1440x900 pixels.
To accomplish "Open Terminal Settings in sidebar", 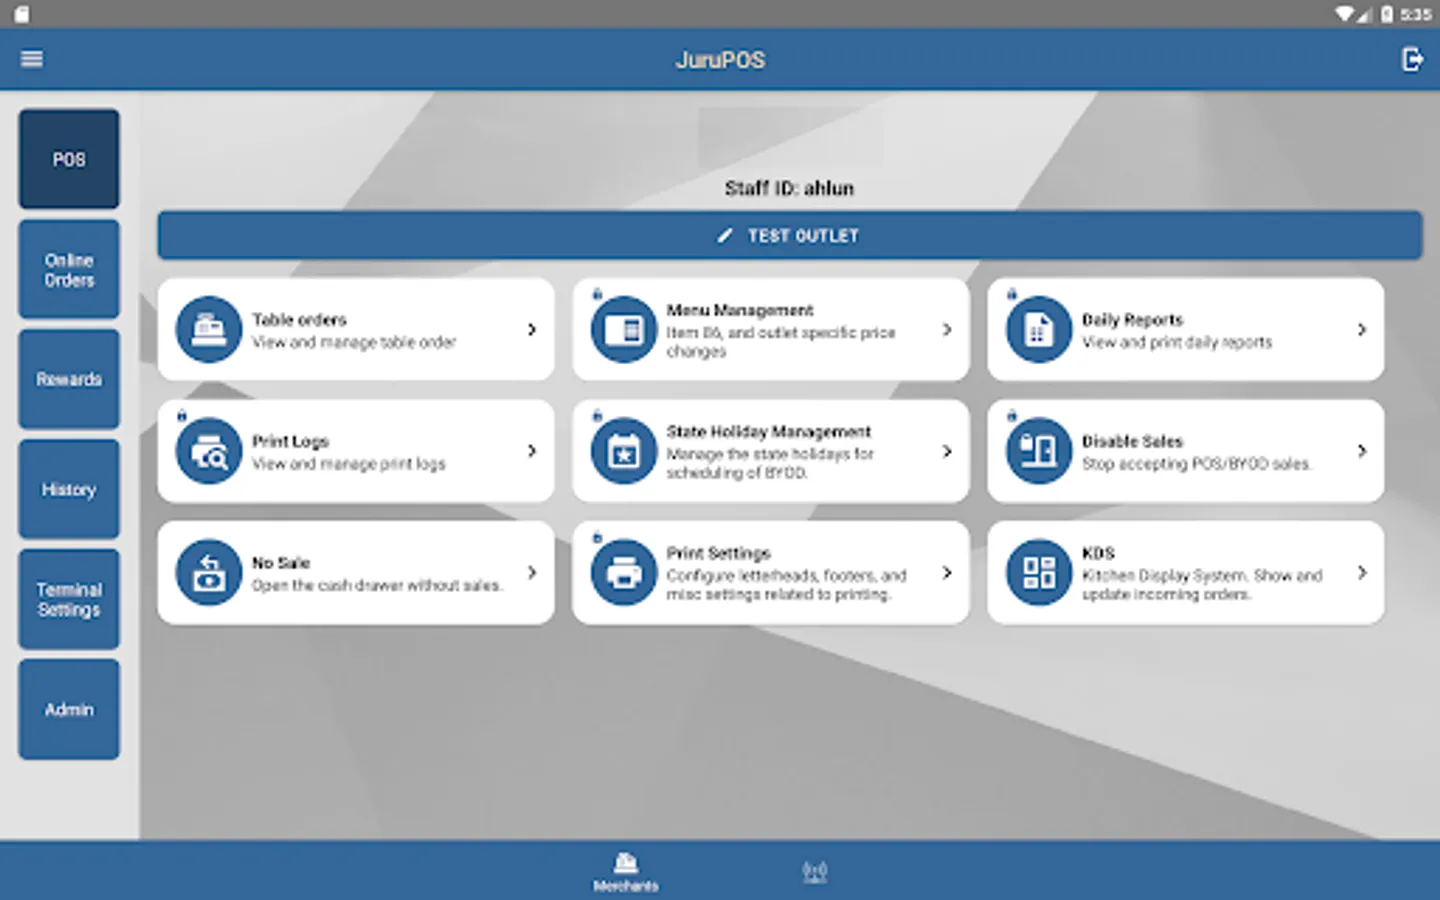I will pos(69,599).
